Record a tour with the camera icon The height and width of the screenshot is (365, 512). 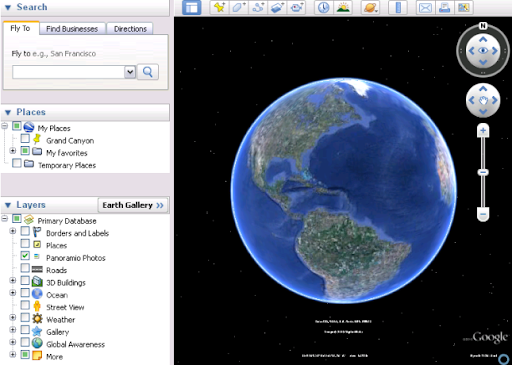(296, 7)
